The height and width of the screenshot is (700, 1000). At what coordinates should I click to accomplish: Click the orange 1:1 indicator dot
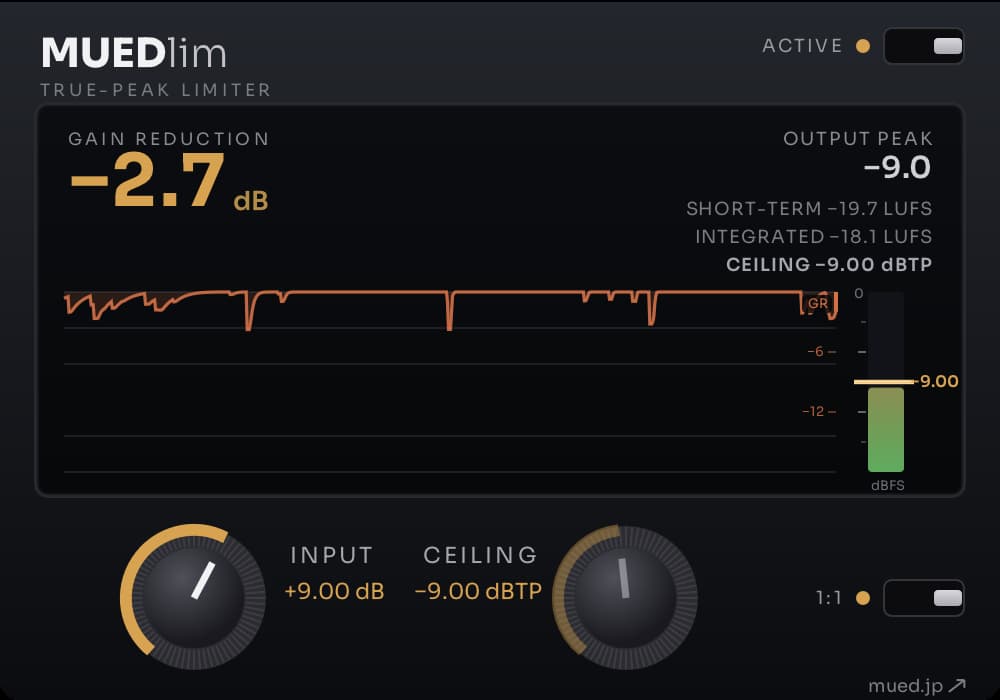pyautogui.click(x=863, y=598)
